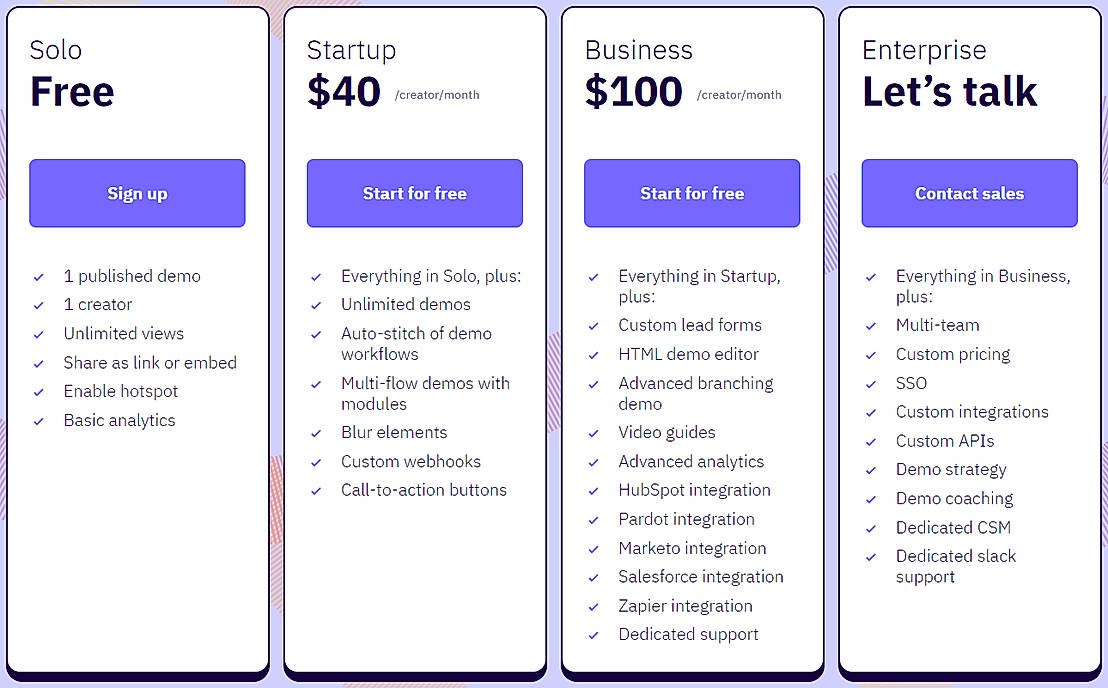Click the Contact sales button
Image resolution: width=1108 pixels, height=688 pixels.
pyautogui.click(x=969, y=193)
